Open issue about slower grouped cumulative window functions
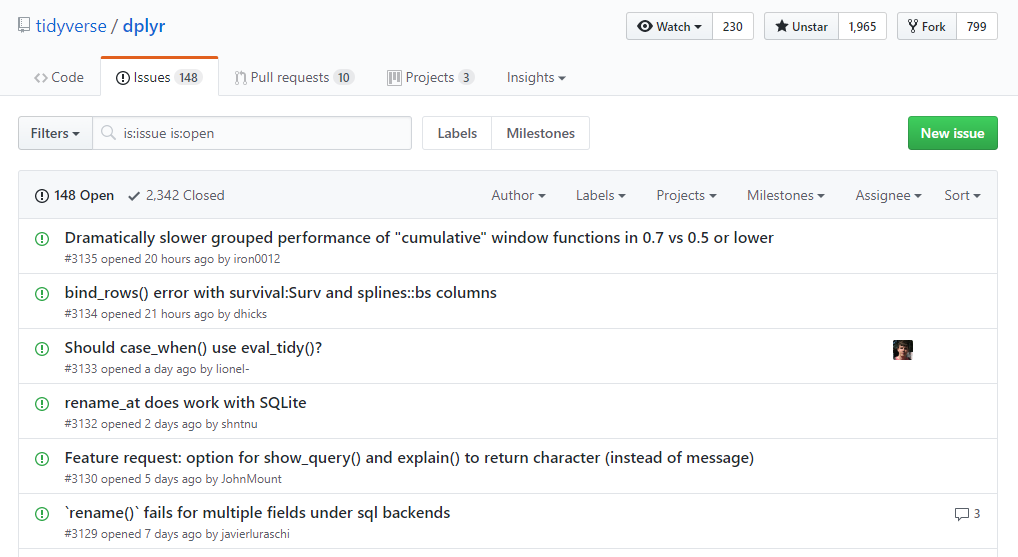This screenshot has width=1018, height=557. (x=419, y=238)
